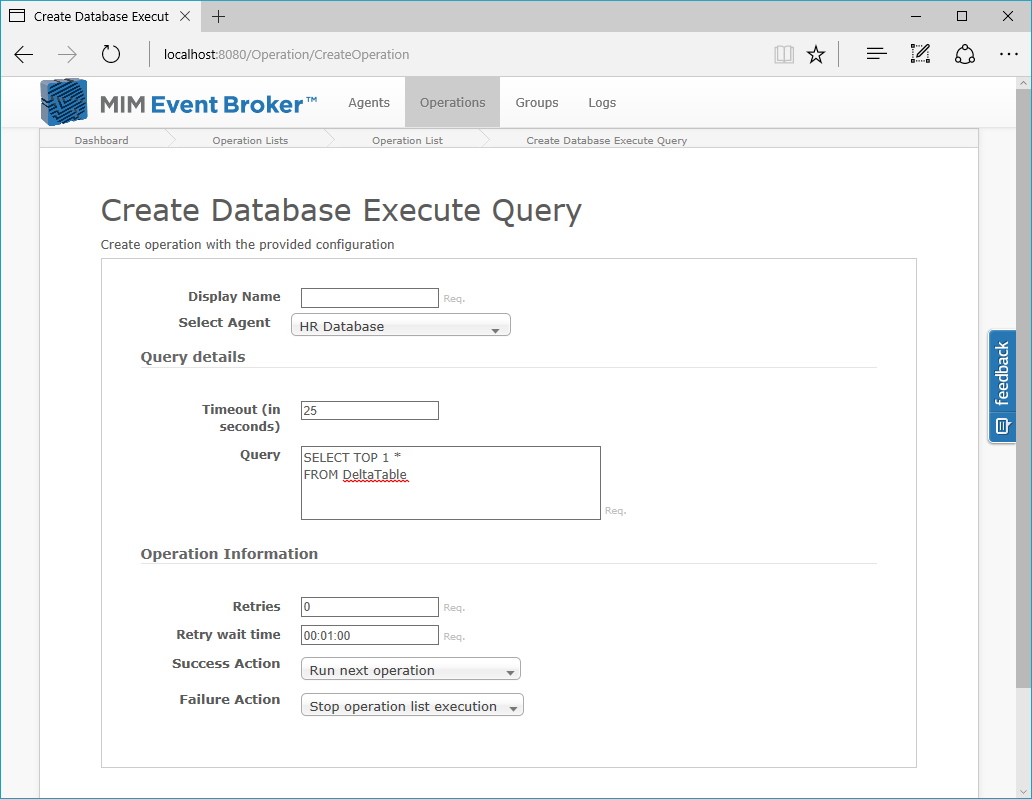
Task: Click the Timeout in seconds field
Action: [x=370, y=410]
